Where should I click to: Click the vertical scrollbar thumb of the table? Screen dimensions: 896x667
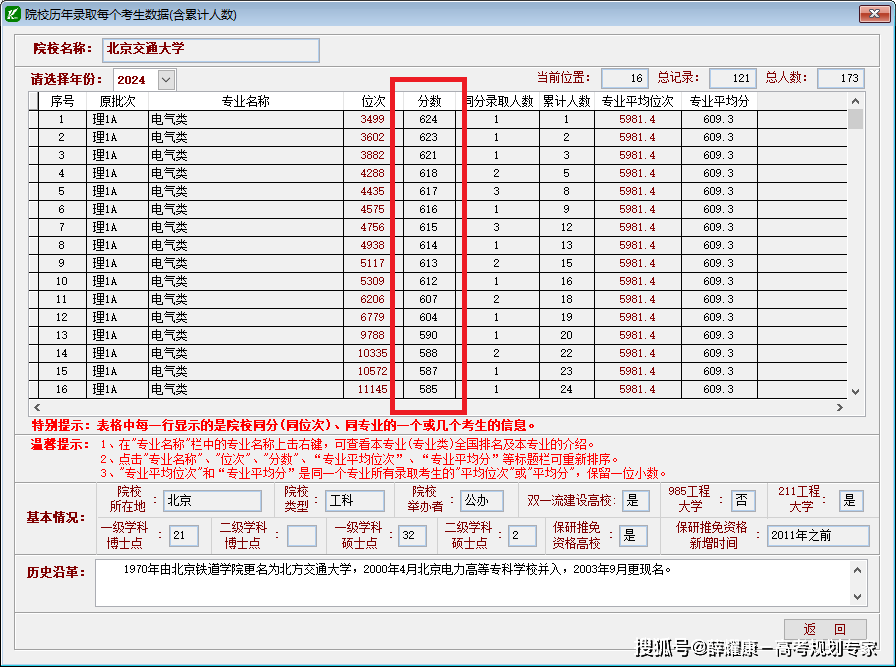(855, 119)
